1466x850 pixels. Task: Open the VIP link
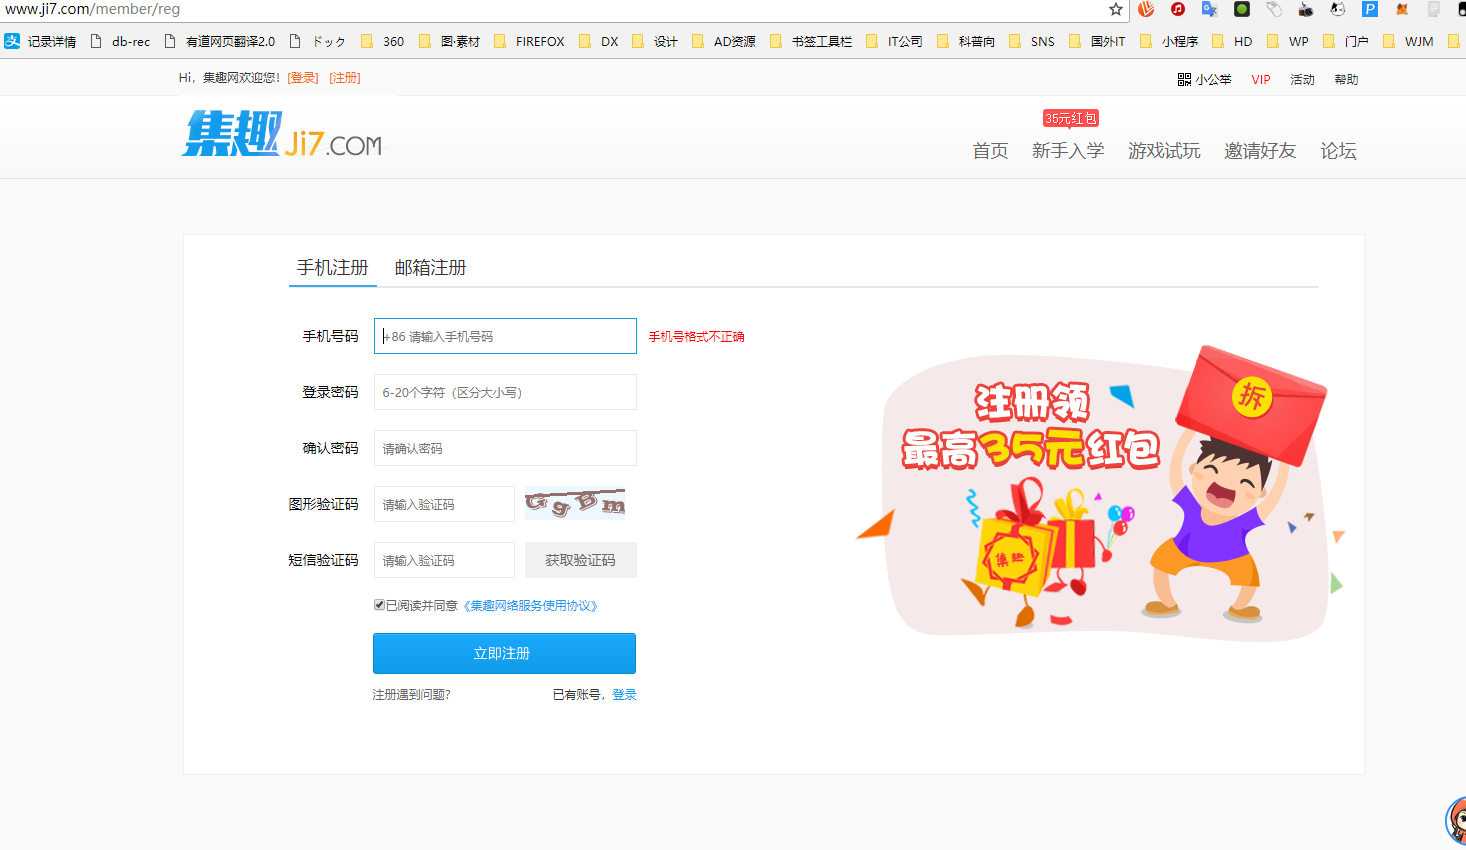[1261, 80]
